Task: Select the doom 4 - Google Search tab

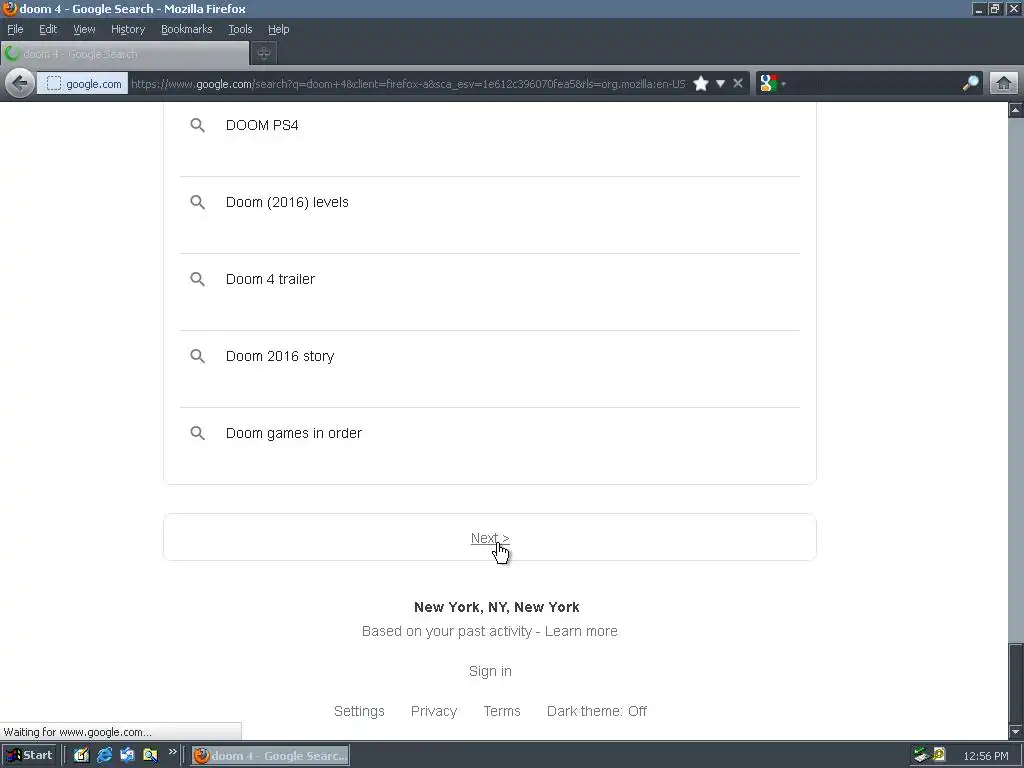Action: tap(125, 54)
